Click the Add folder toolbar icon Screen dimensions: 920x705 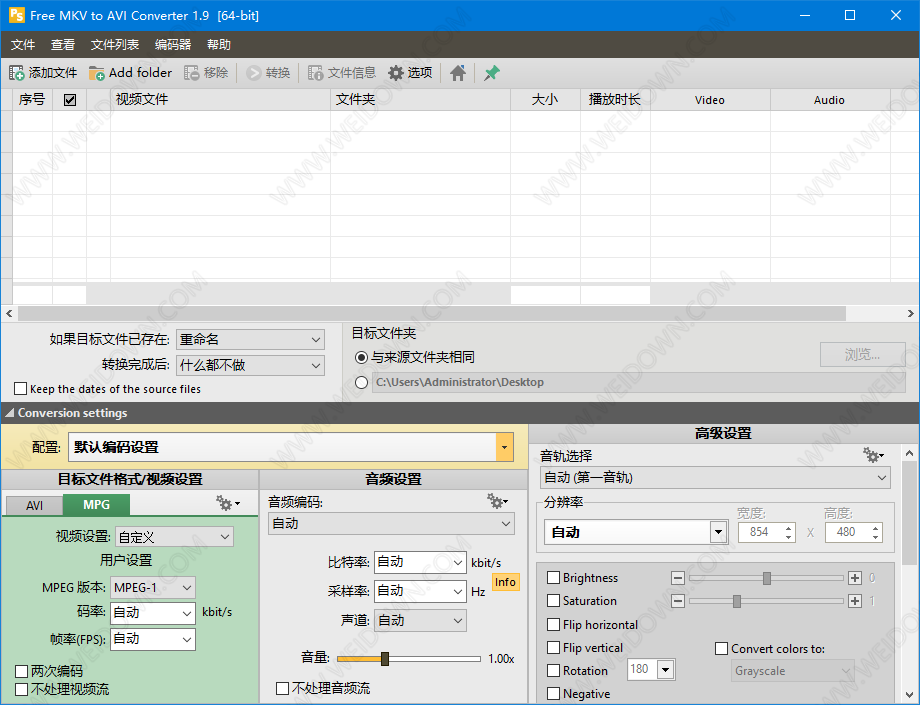pos(96,73)
